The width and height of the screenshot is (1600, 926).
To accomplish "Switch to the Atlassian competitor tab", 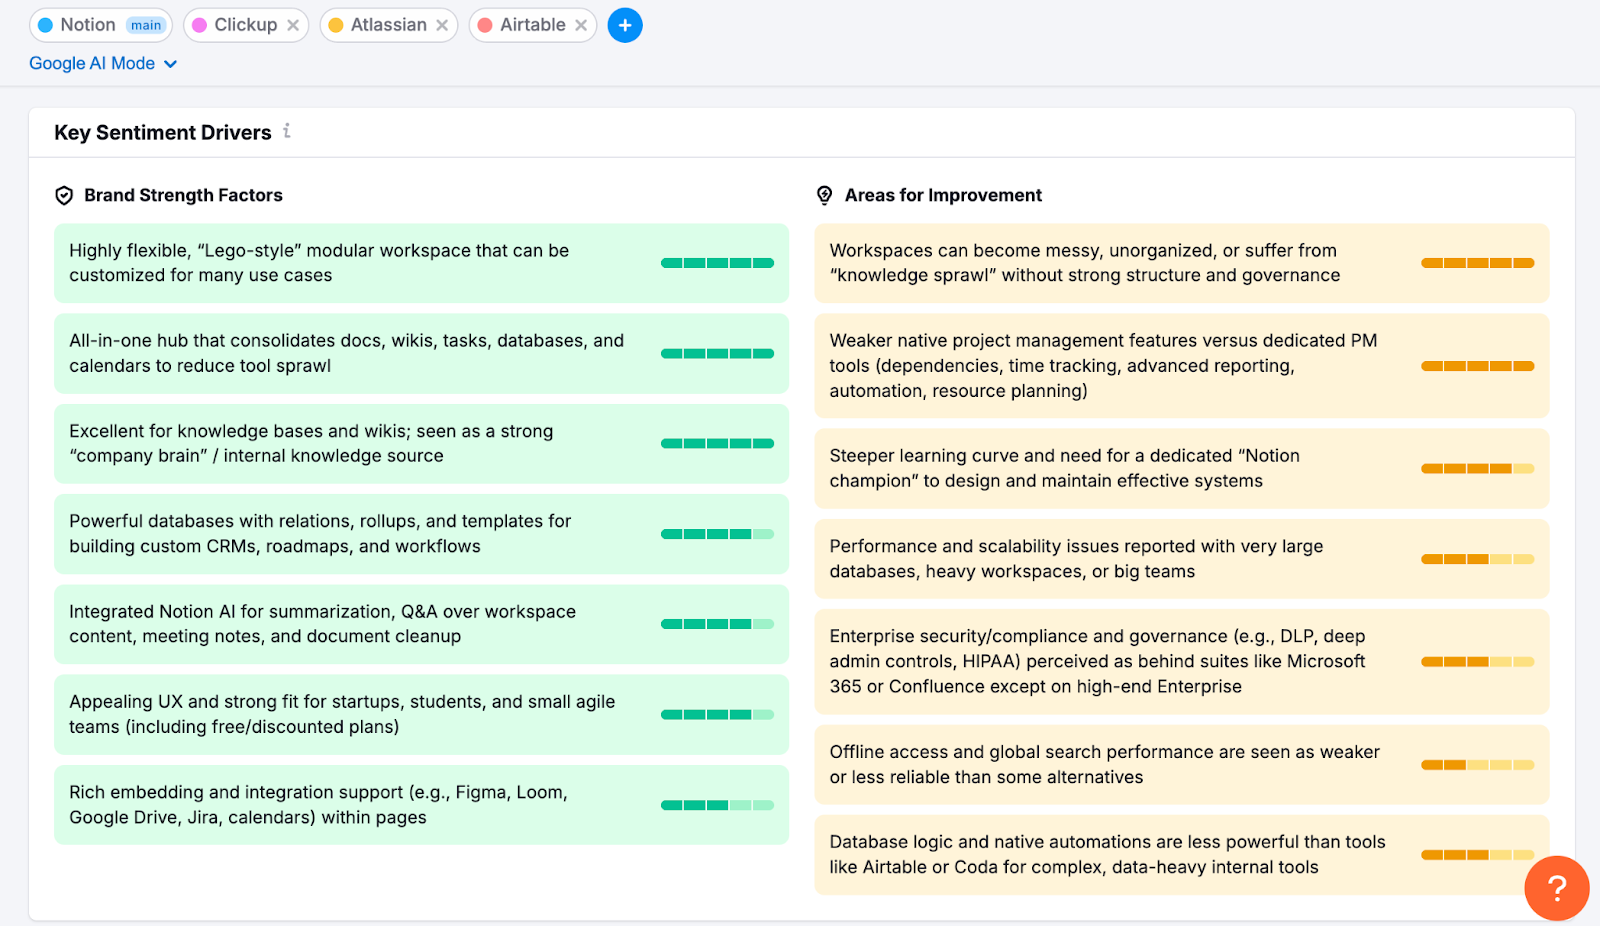I will pyautogui.click(x=381, y=25).
